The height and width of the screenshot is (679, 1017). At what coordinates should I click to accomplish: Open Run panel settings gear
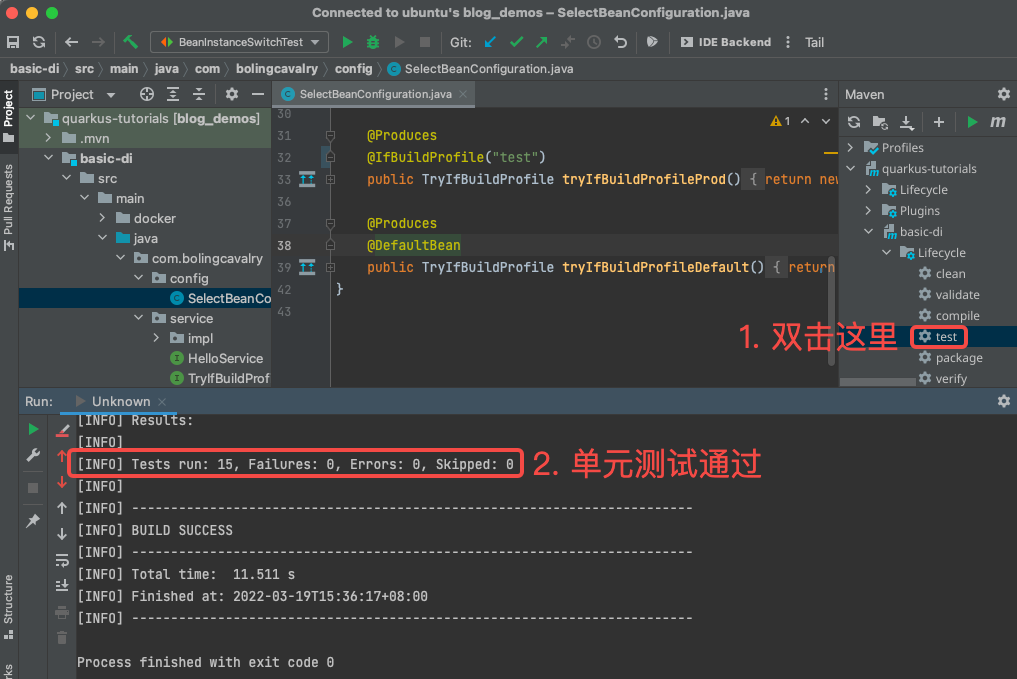coord(1003,401)
